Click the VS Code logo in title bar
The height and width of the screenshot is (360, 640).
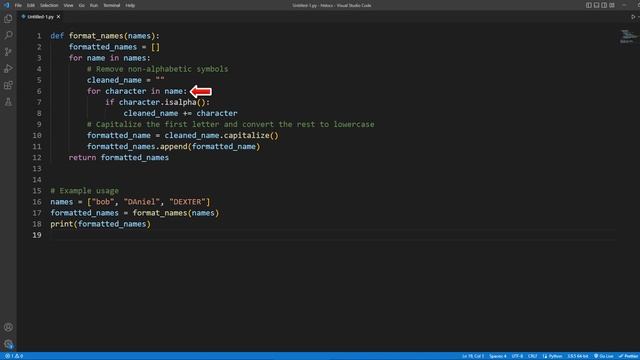(x=7, y=5)
